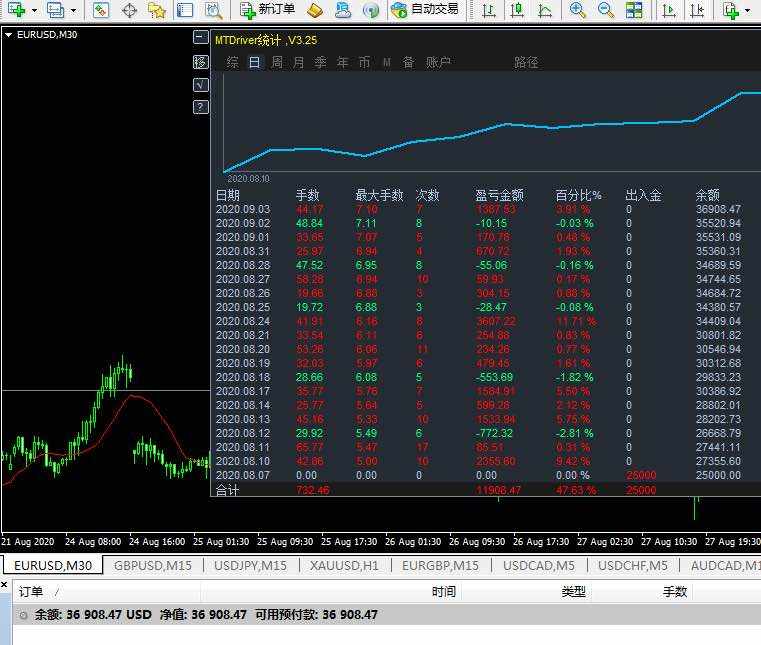Click the 合计 totals row label
This screenshot has width=761, height=645.
pos(227,490)
